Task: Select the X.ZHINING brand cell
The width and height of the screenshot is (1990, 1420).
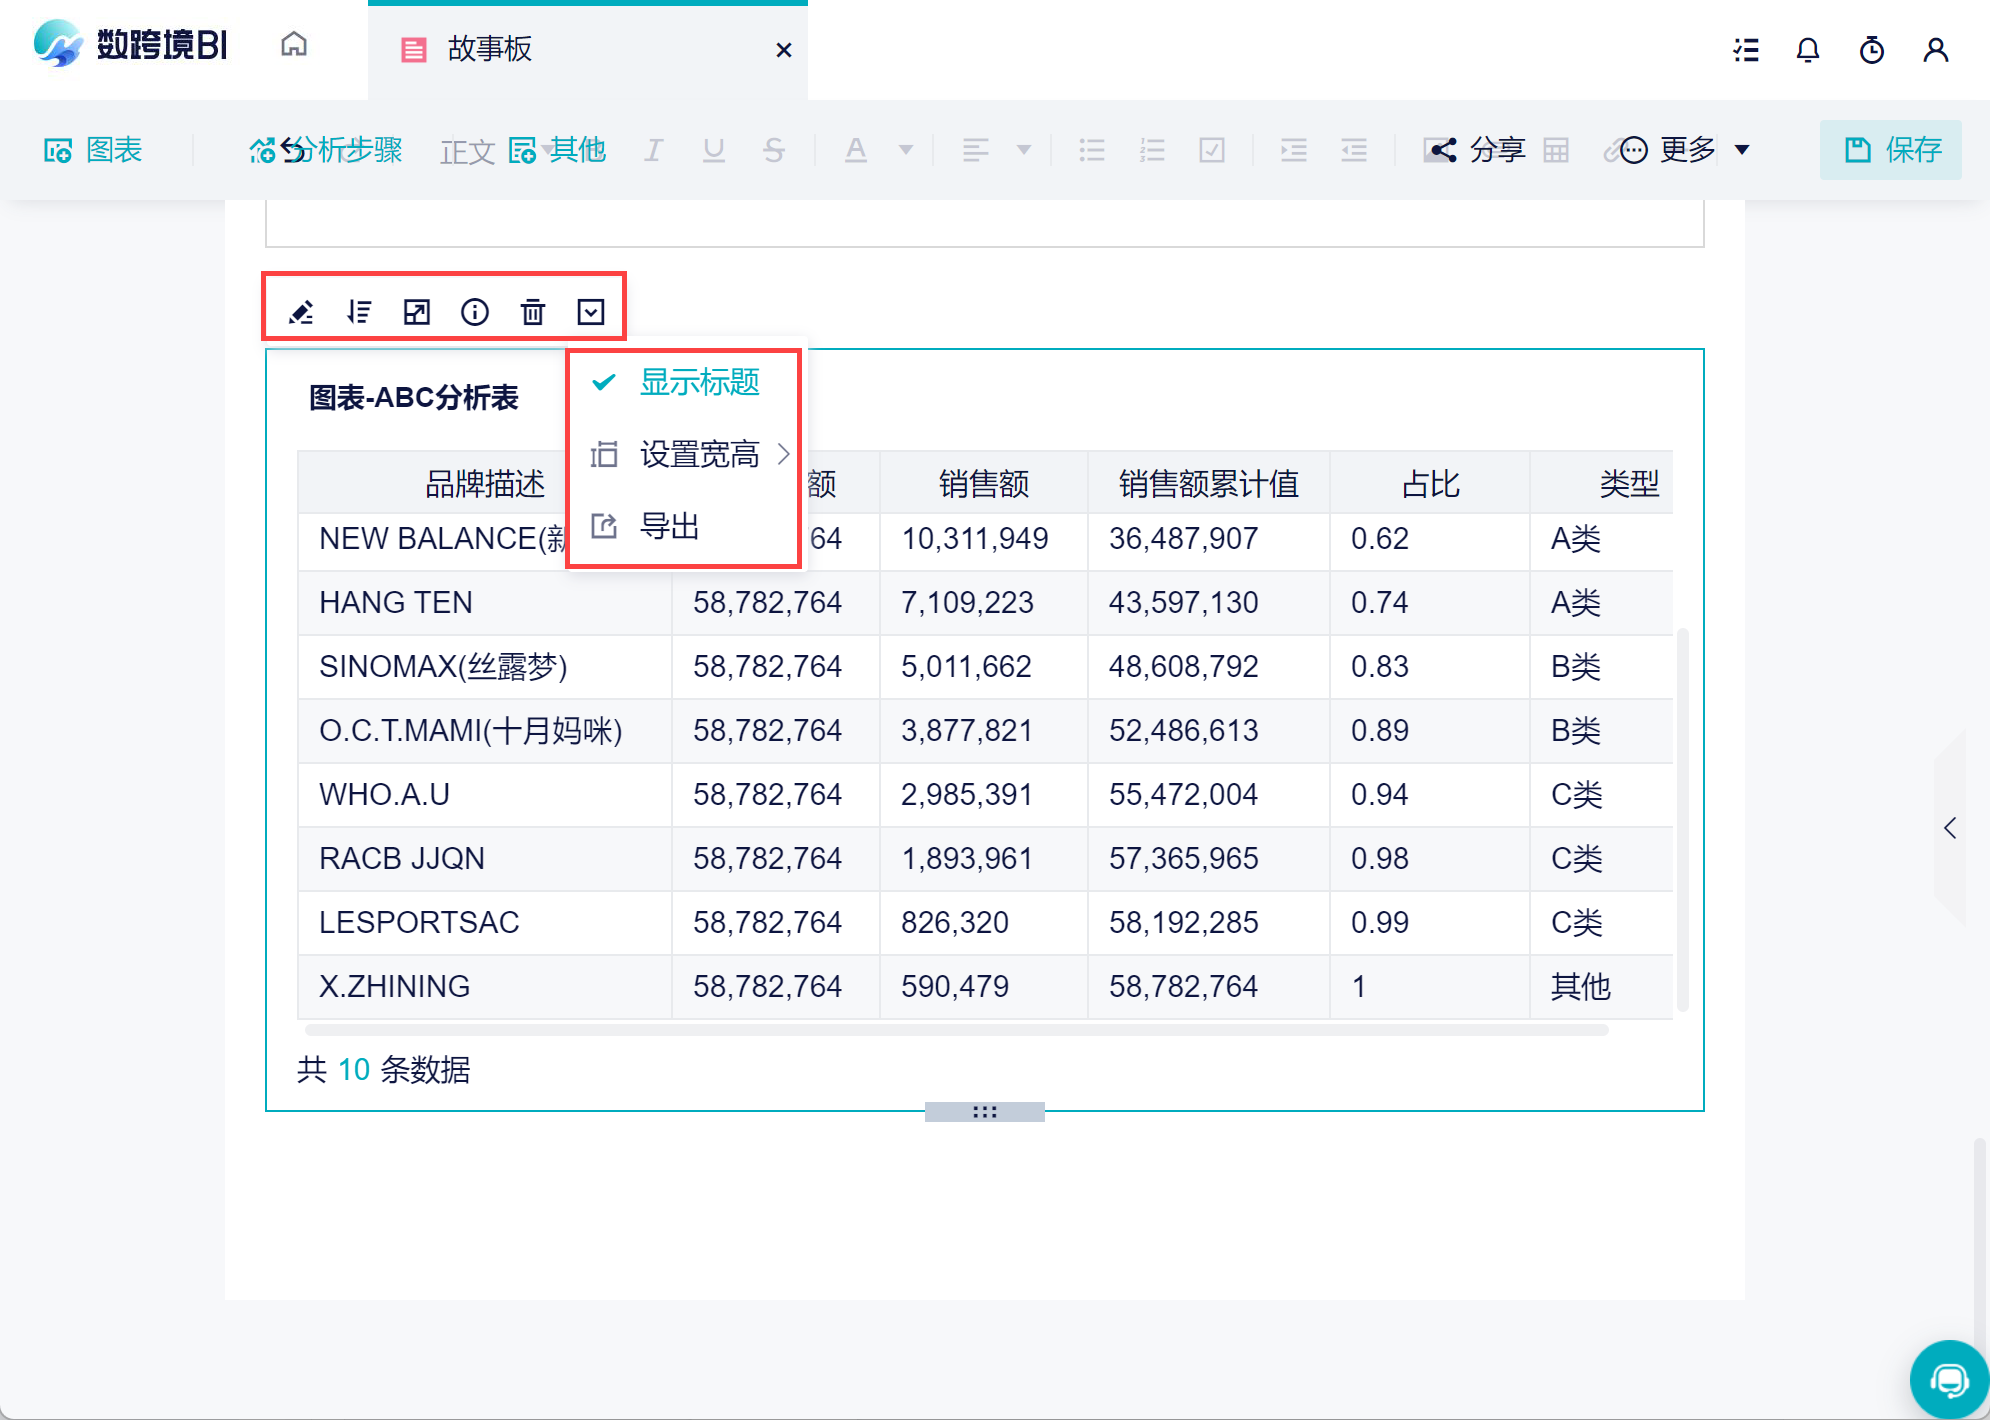Action: (485, 987)
